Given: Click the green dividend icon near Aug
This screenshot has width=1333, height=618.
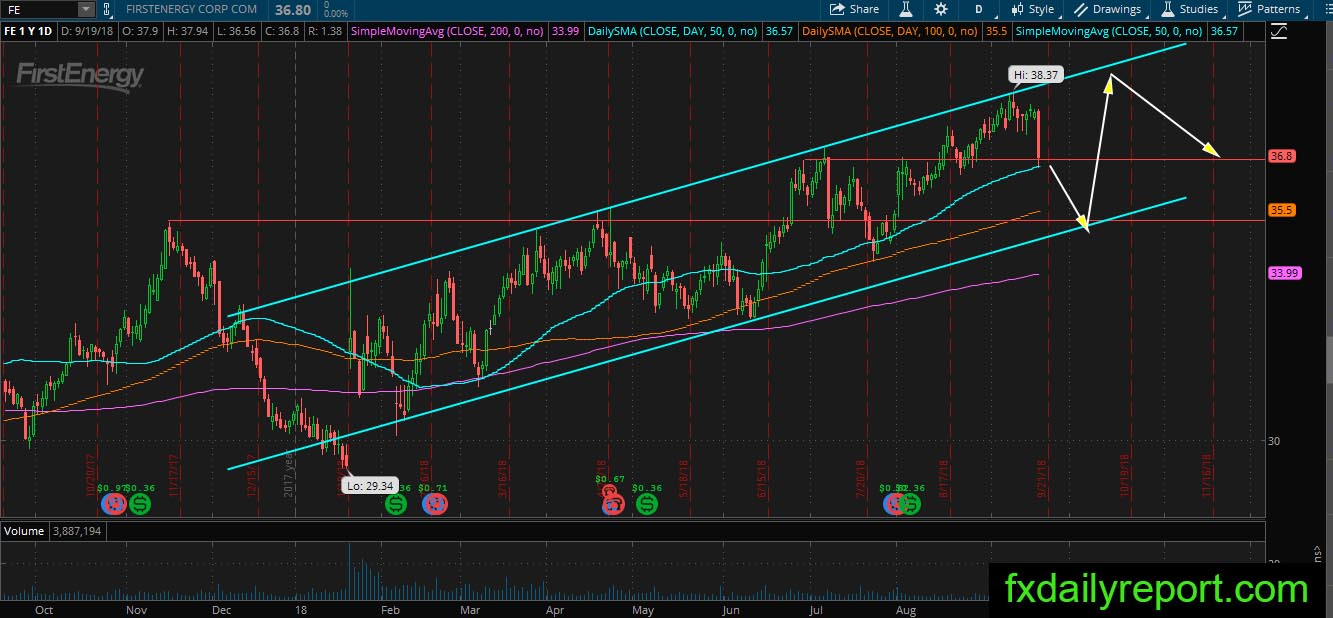Looking at the screenshot, I should click(x=910, y=503).
